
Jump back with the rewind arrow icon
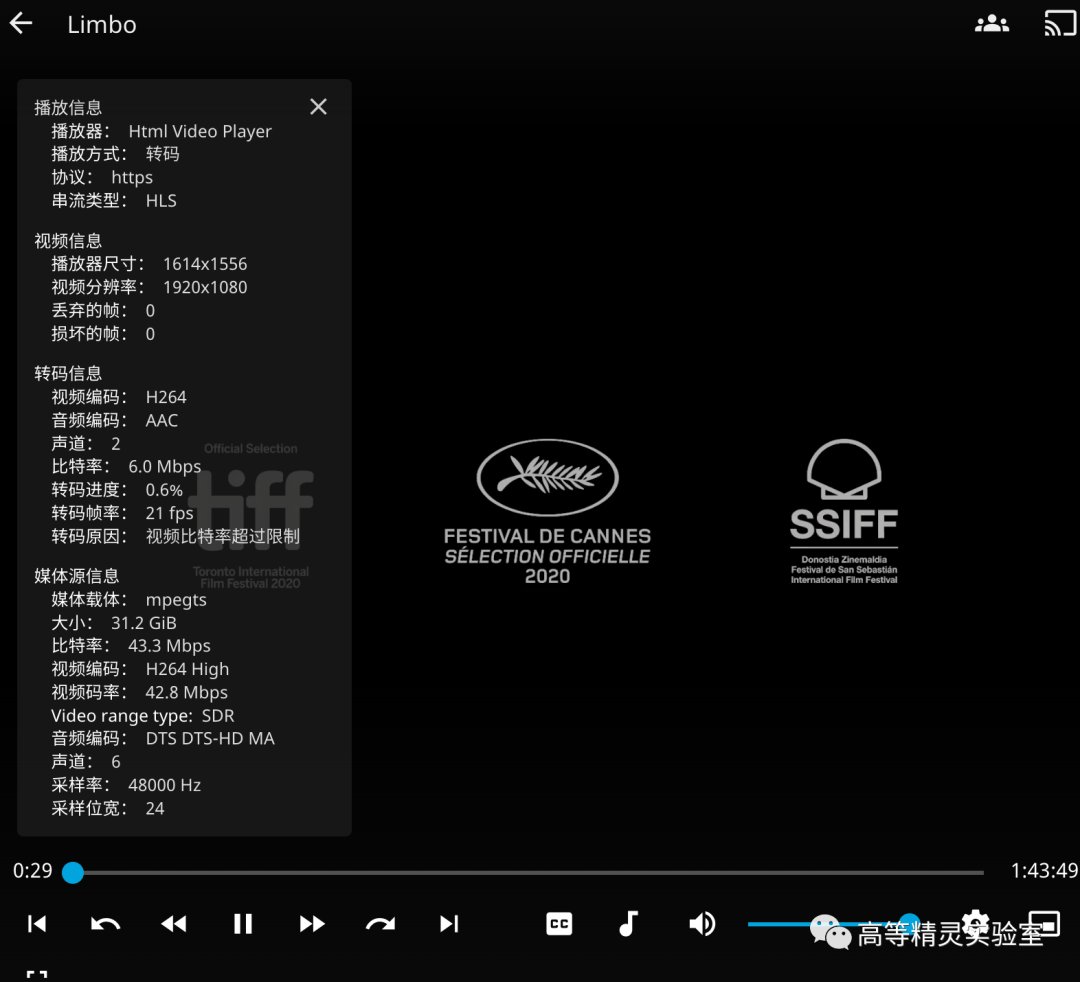[105, 923]
